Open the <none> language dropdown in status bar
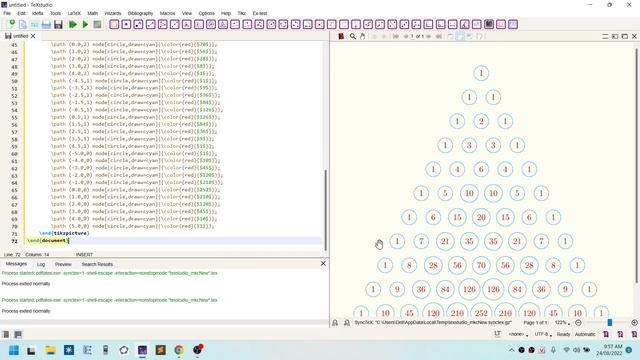The height and width of the screenshot is (360, 640). tap(518, 334)
